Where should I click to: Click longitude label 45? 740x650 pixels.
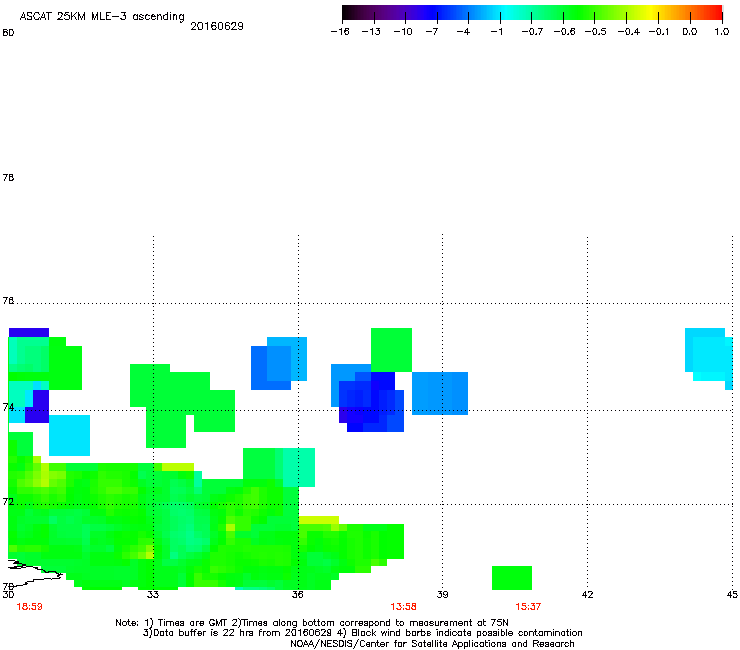coord(732,594)
